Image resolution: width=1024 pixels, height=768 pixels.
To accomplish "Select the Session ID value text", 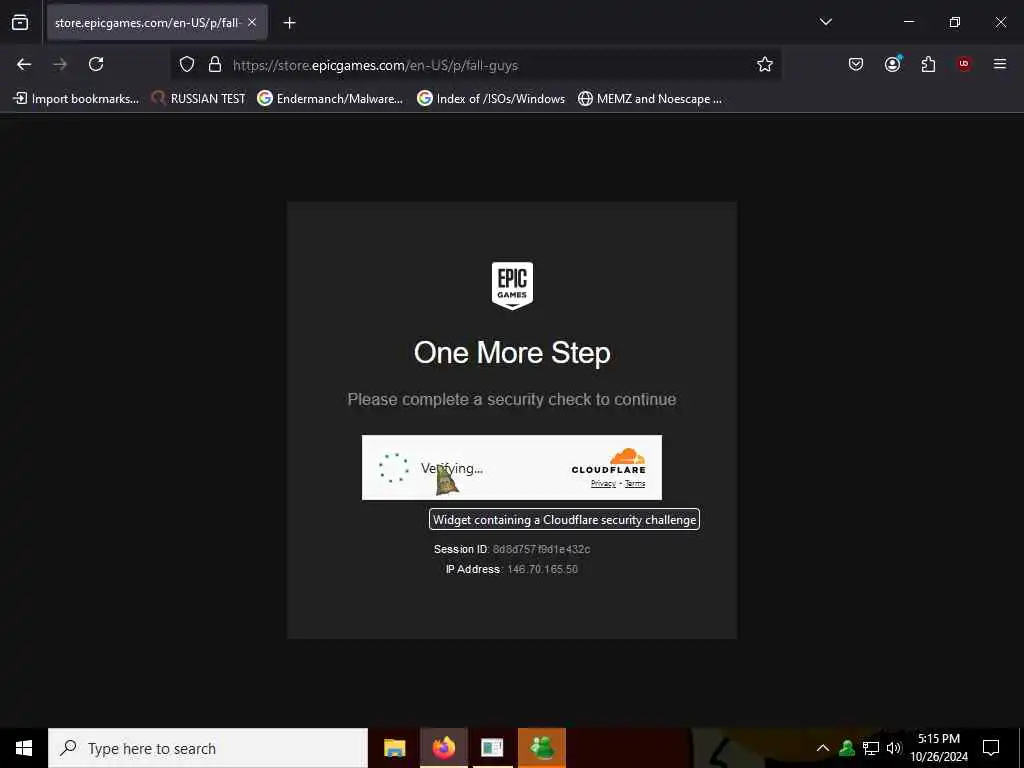I will [541, 549].
